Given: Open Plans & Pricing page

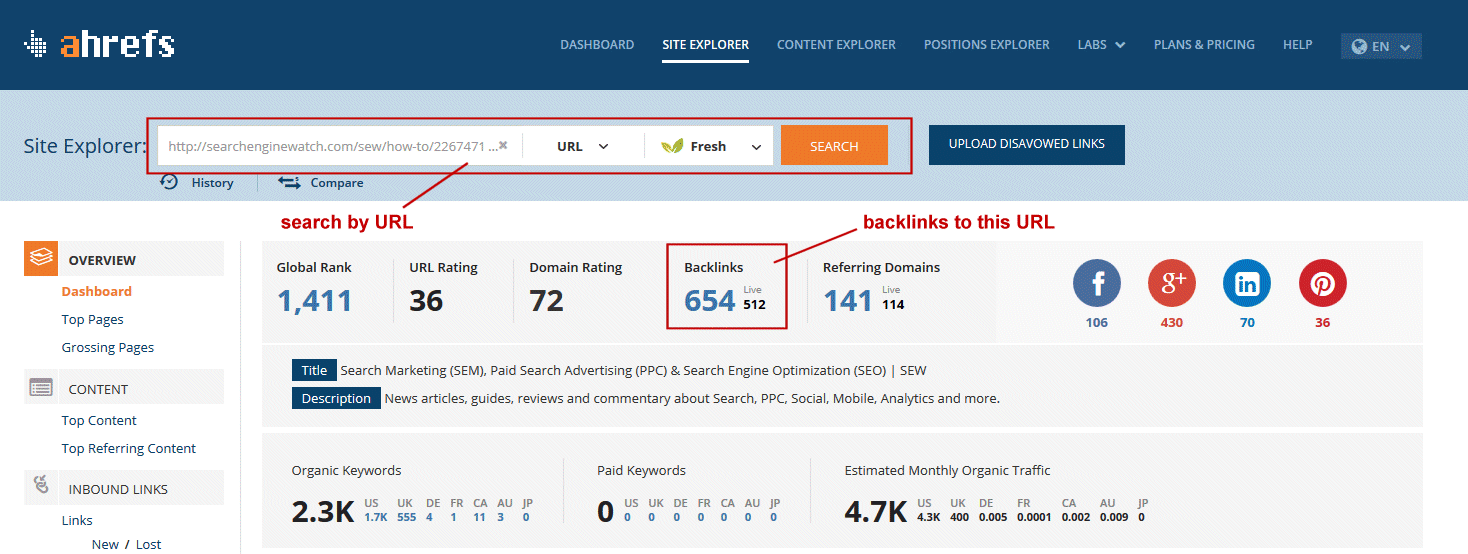Looking at the screenshot, I should (1204, 45).
